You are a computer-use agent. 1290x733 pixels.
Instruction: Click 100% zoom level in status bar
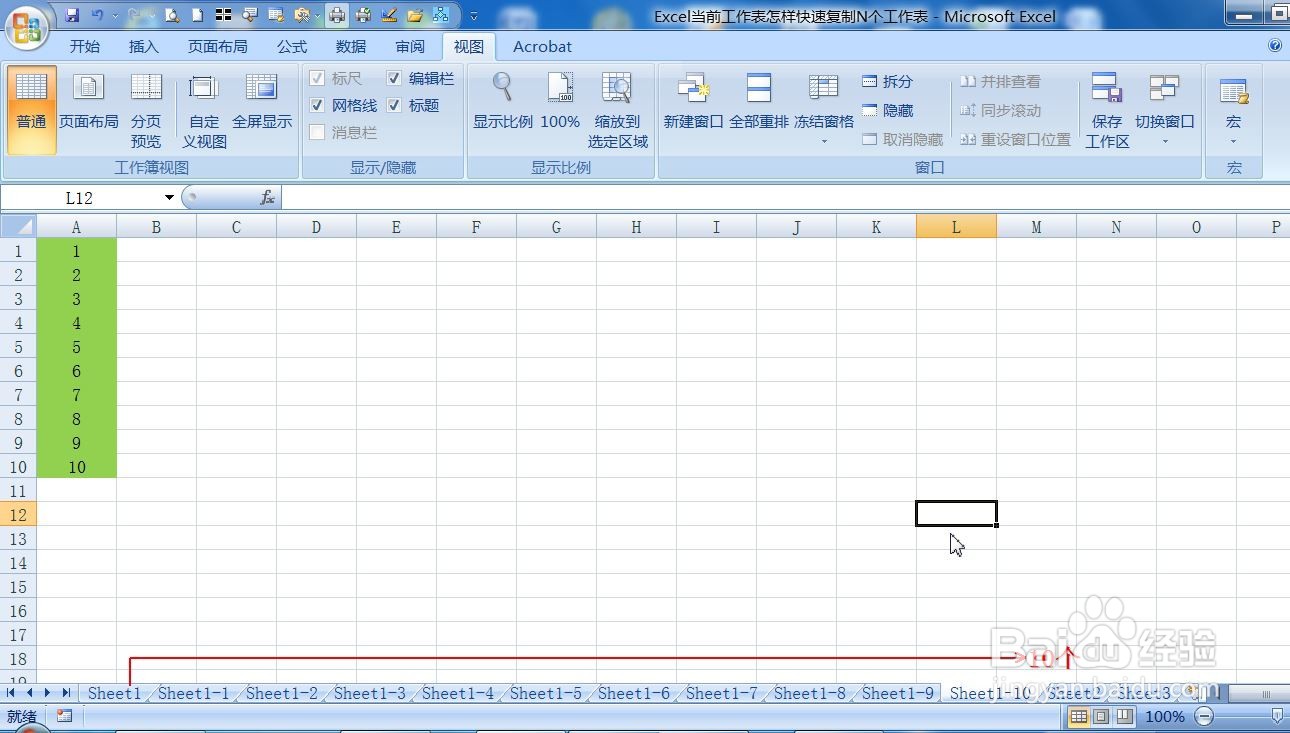1164,716
